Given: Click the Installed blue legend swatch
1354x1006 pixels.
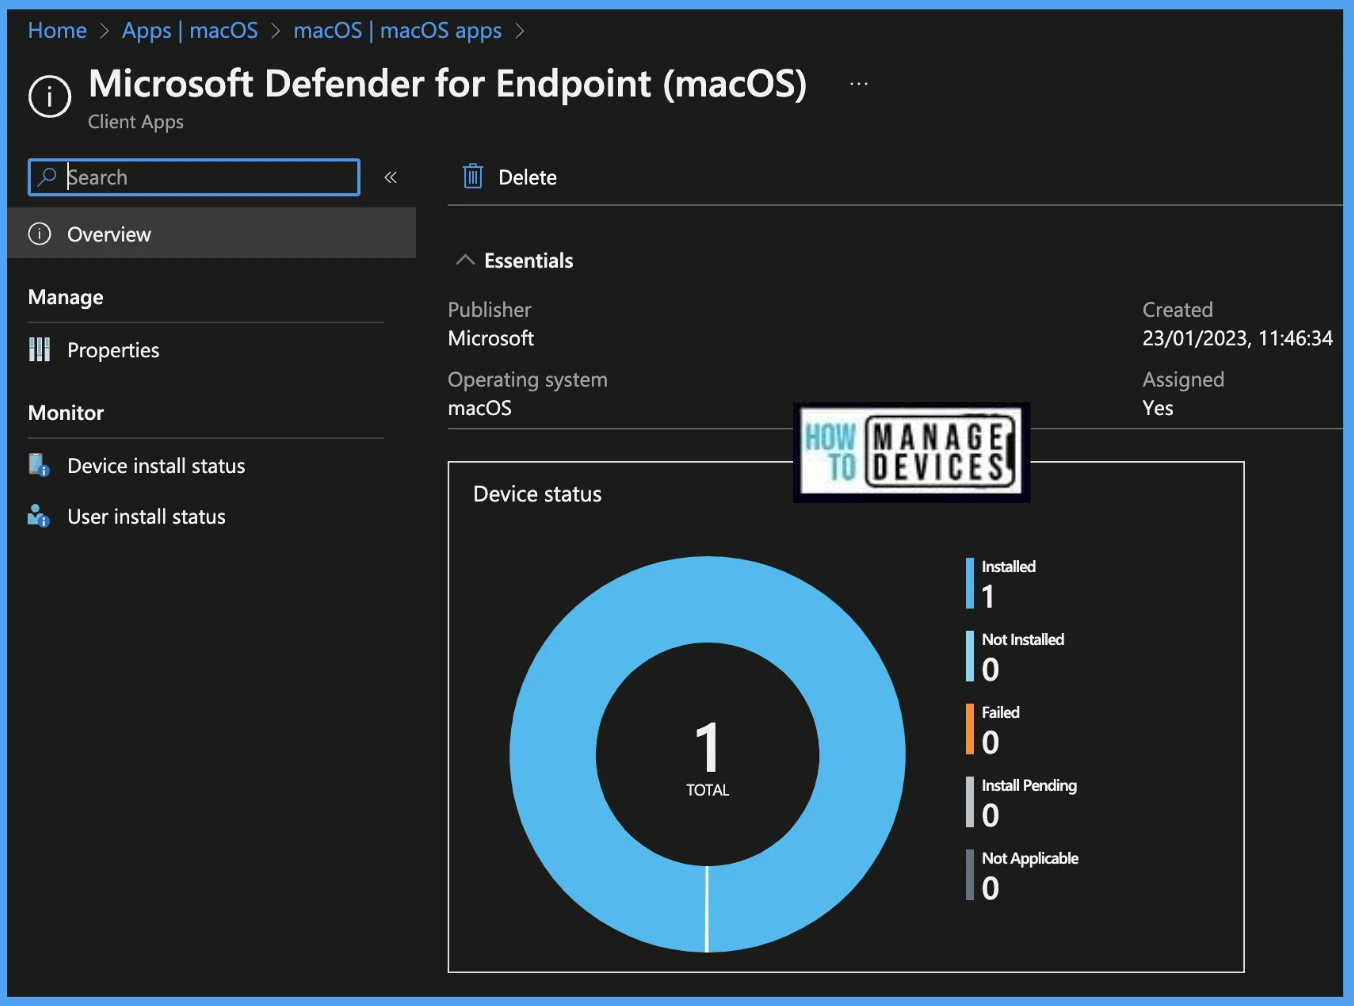Looking at the screenshot, I should [970, 583].
